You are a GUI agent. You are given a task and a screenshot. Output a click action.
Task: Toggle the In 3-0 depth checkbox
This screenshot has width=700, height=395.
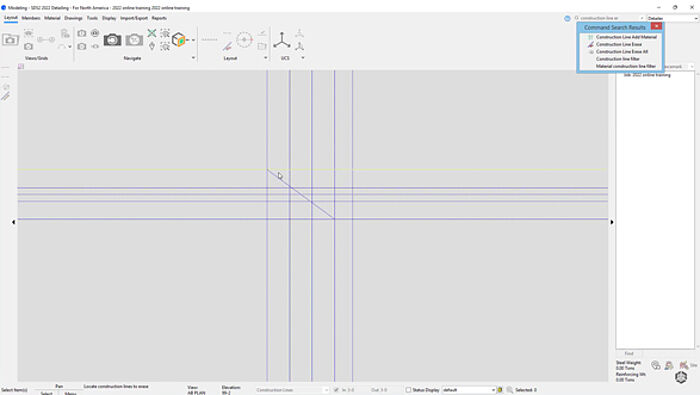click(336, 390)
